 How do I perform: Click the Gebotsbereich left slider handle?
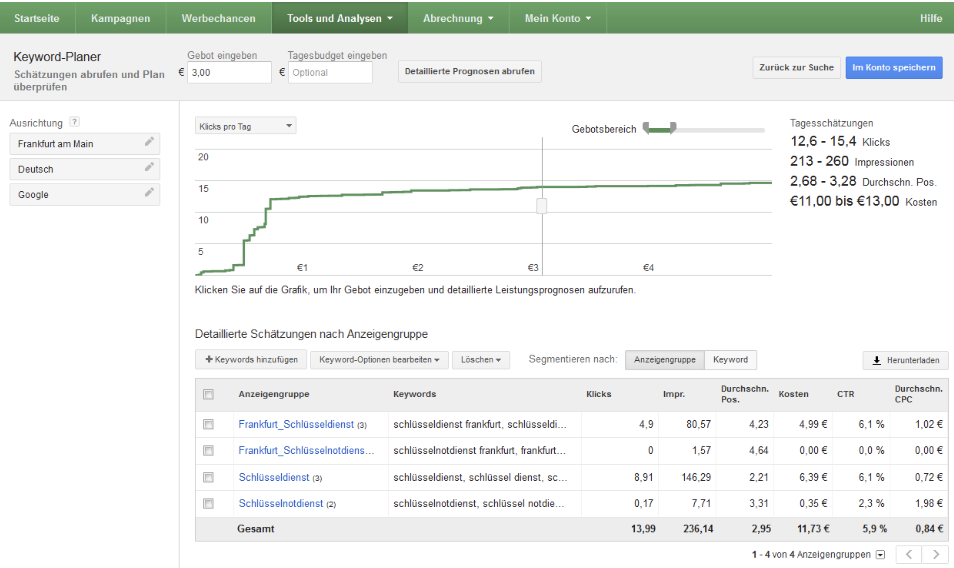point(646,128)
